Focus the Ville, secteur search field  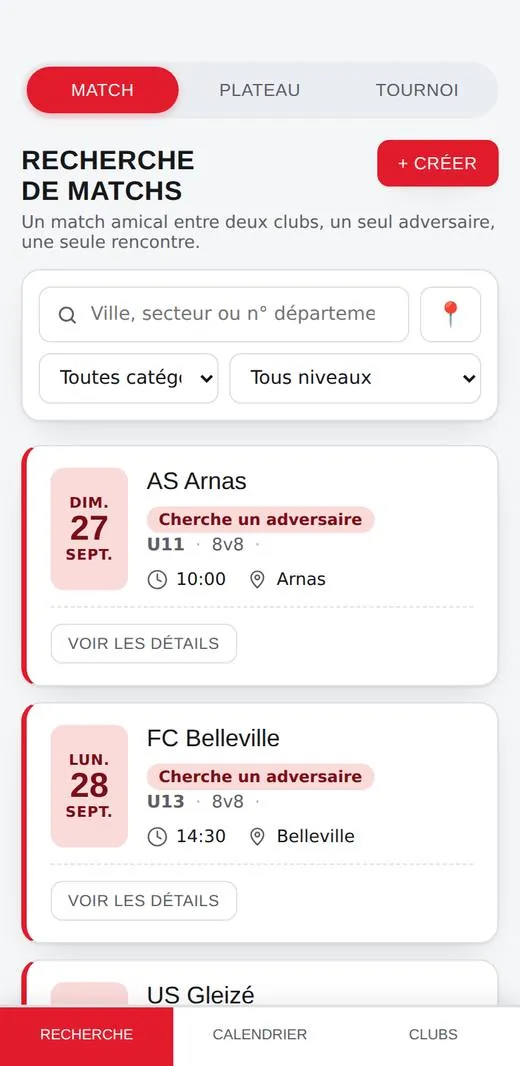coord(224,314)
